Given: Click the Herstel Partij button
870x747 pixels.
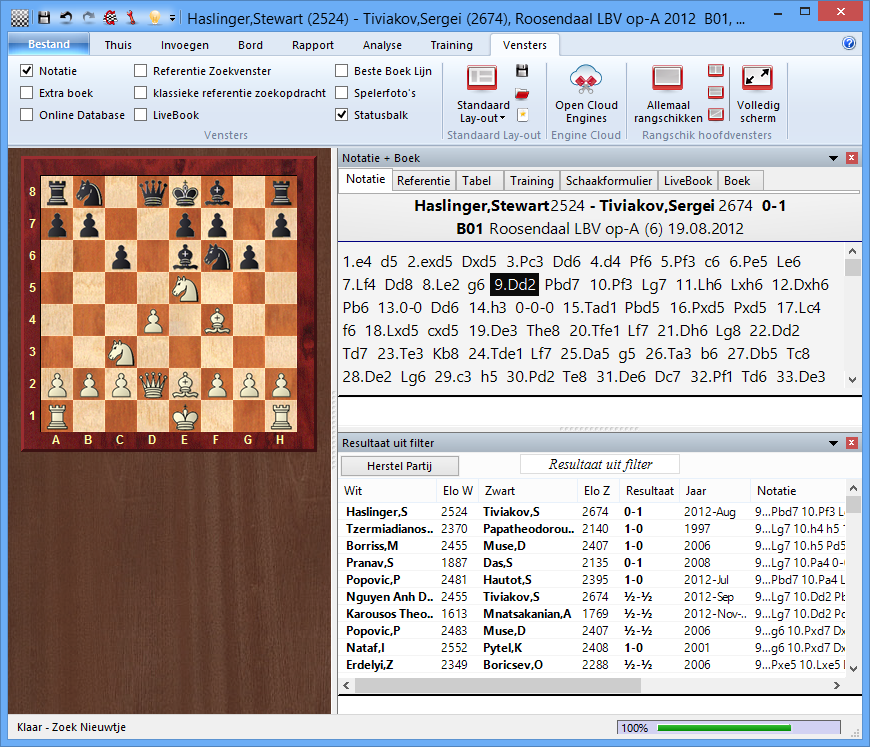Looking at the screenshot, I should pyautogui.click(x=400, y=466).
